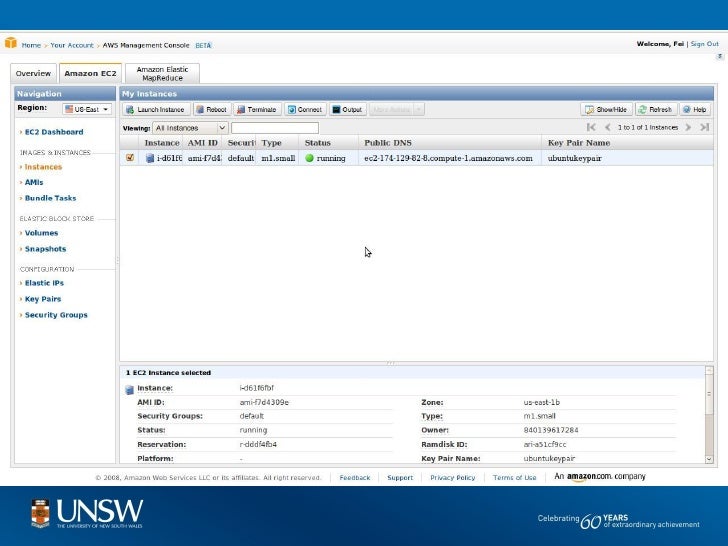Open Snapshots in the navigation panel
Screen dimensions: 728x546
coord(45,249)
